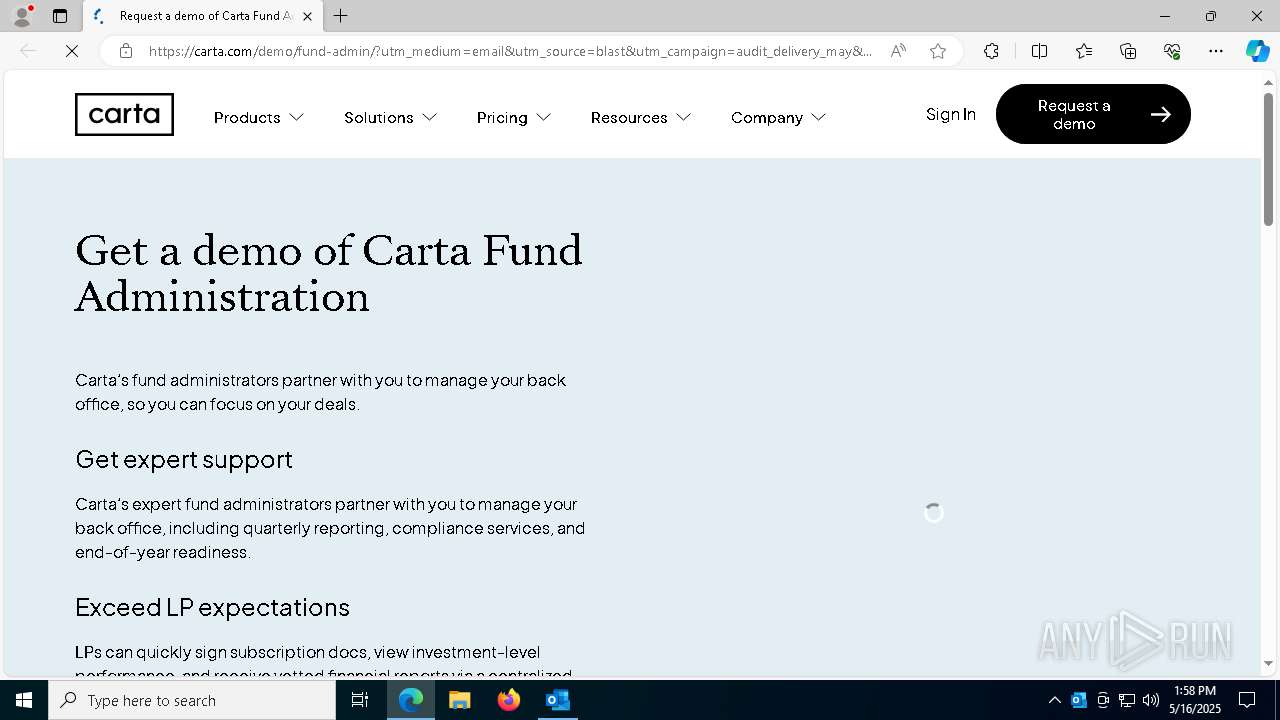Image resolution: width=1280 pixels, height=720 pixels.
Task: Open the notification center icon
Action: [x=1248, y=700]
